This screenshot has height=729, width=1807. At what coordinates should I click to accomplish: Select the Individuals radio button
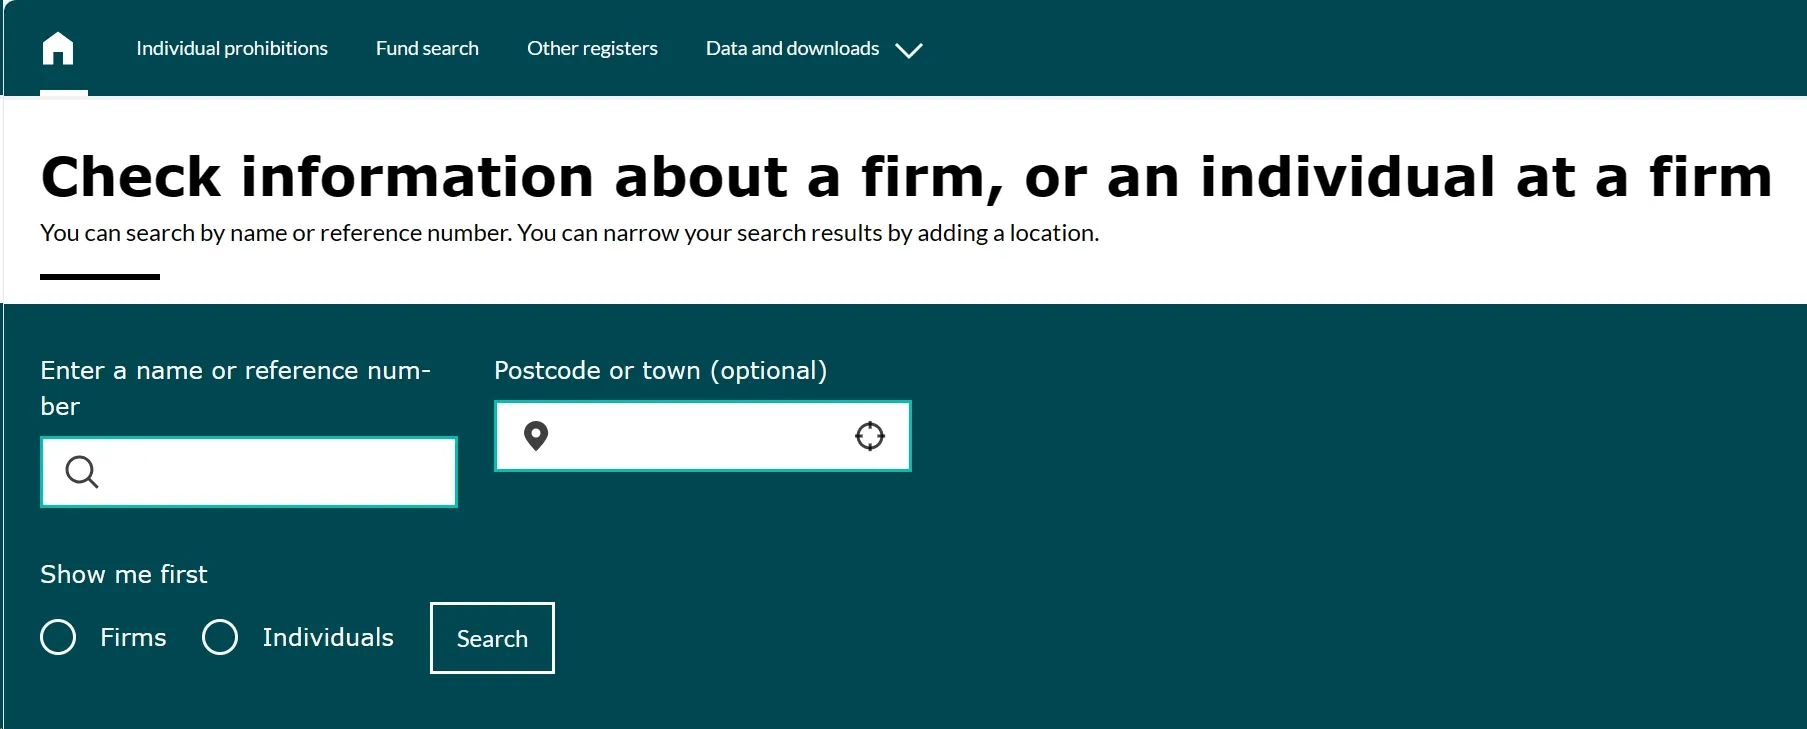point(220,637)
